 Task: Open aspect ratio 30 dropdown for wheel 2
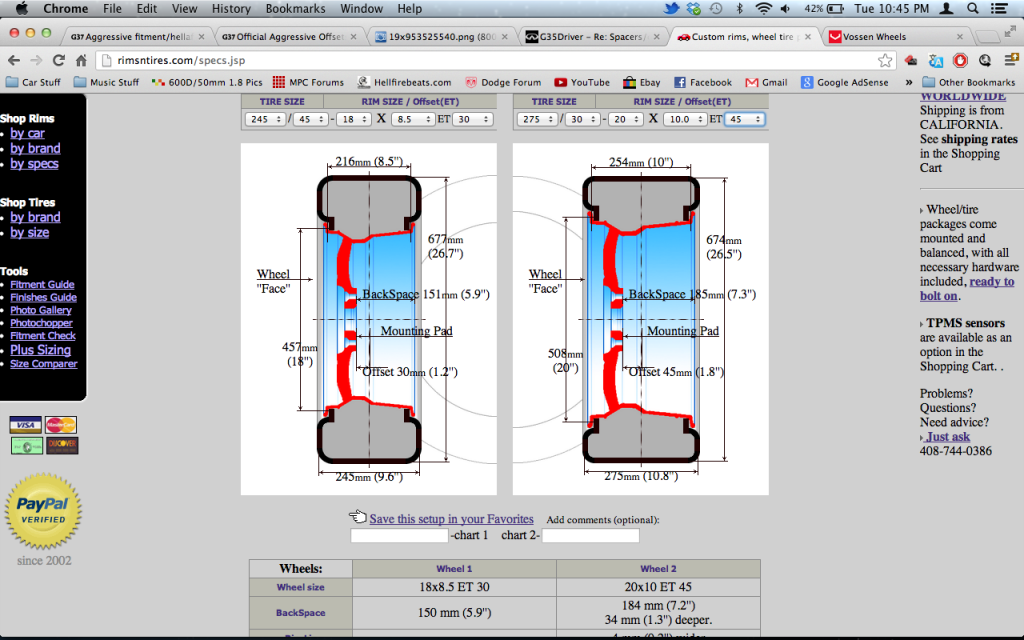tap(583, 119)
